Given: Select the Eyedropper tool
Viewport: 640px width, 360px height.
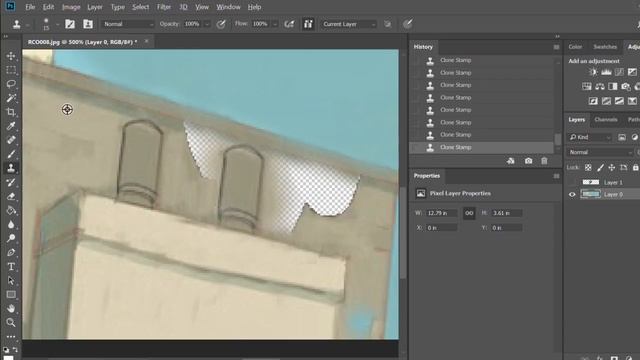Looking at the screenshot, I should point(11,126).
